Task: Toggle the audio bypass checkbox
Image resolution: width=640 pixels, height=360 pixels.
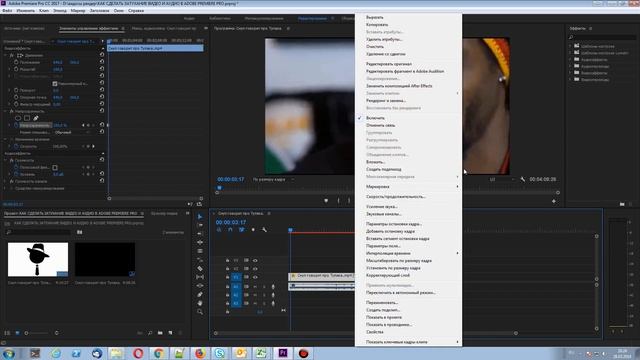Action: click(x=55, y=167)
